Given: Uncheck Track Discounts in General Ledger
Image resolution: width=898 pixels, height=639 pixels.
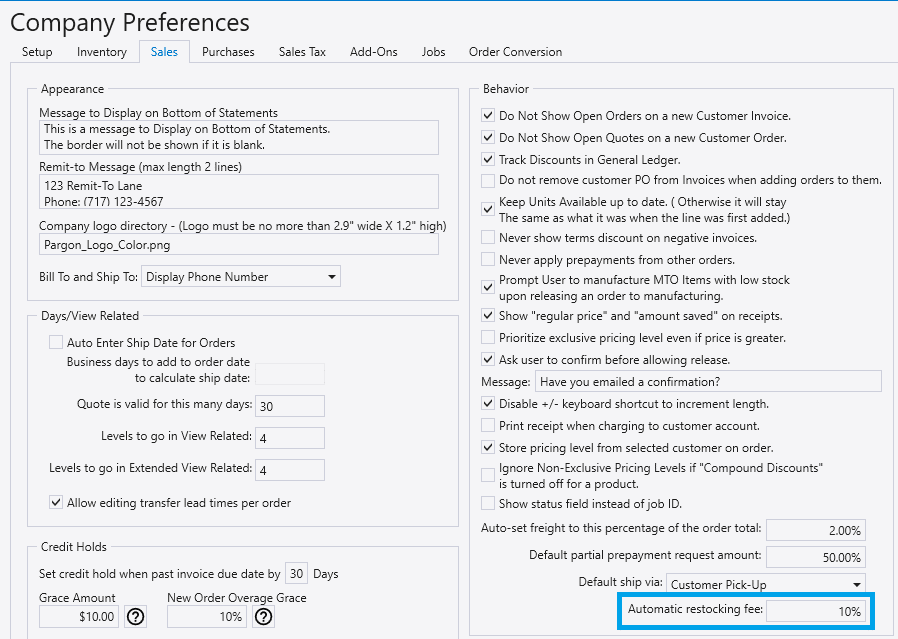Looking at the screenshot, I should point(488,160).
